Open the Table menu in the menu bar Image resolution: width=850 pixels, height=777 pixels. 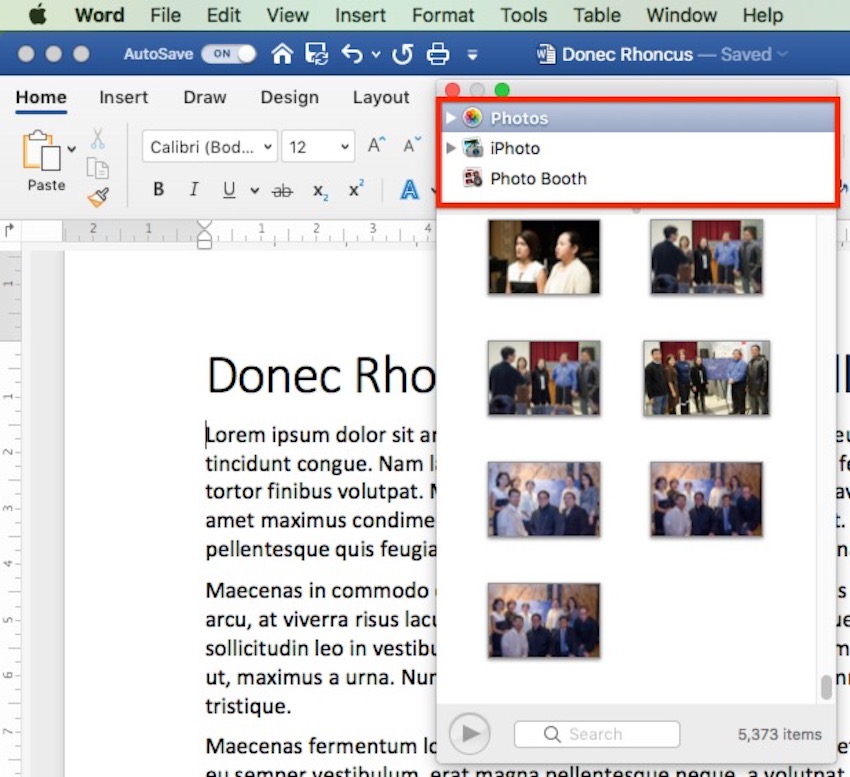coord(597,15)
